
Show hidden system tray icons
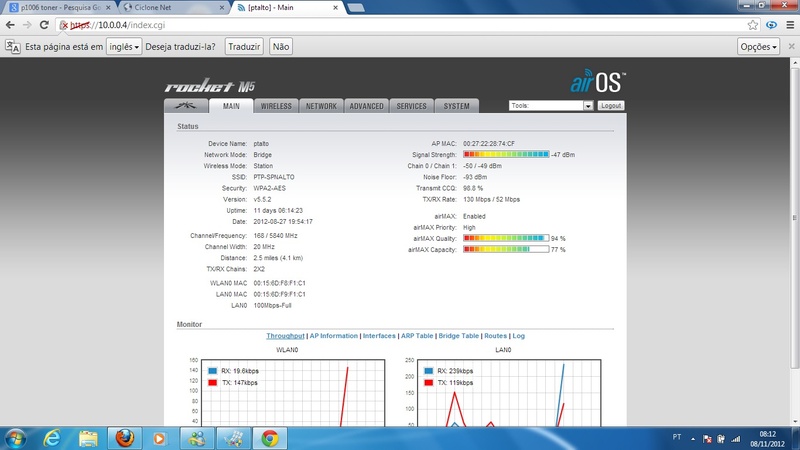[693, 439]
